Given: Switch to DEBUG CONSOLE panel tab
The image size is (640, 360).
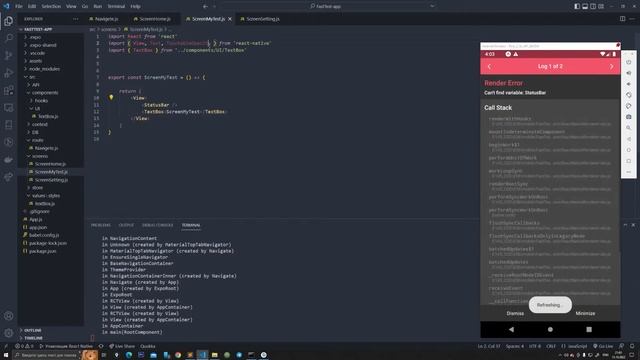Looking at the screenshot, I should coord(158,225).
